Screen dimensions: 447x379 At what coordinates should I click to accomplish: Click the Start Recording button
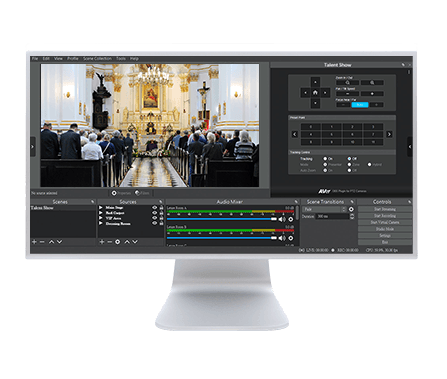(385, 216)
